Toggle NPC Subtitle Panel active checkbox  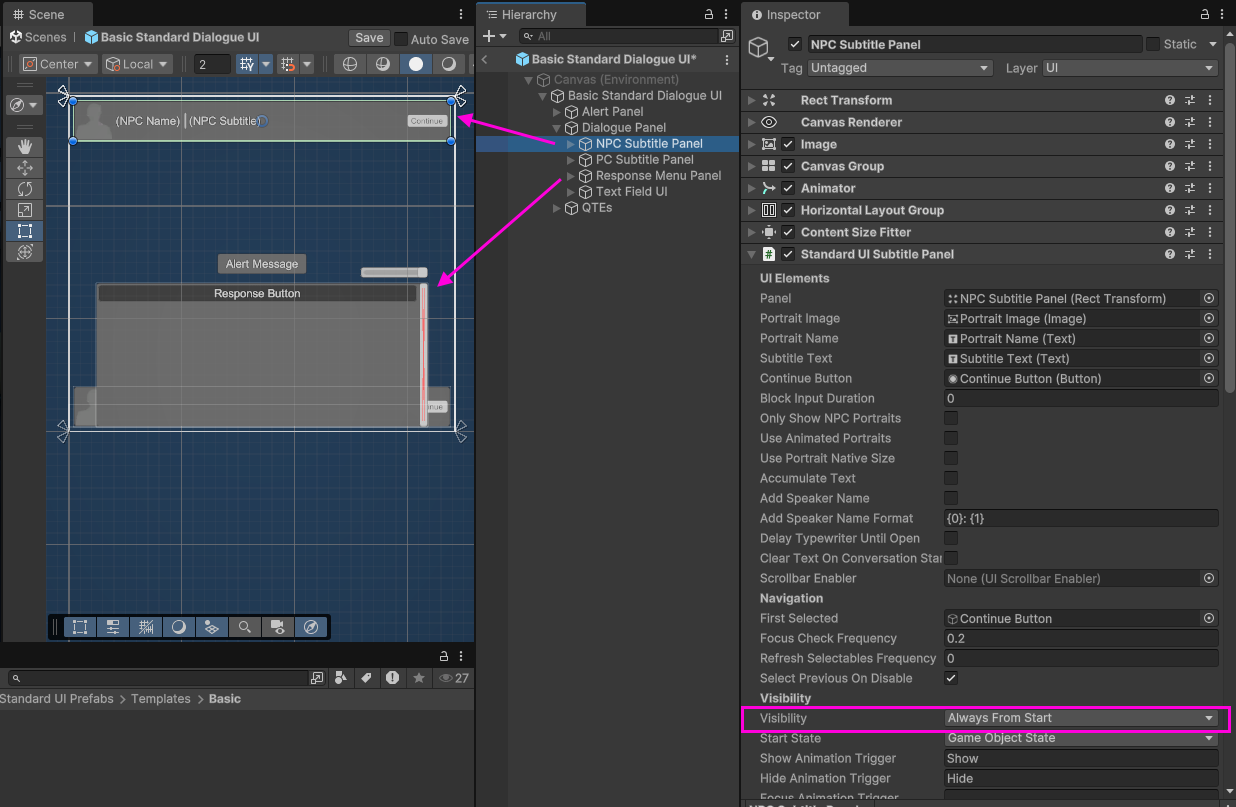(795, 44)
